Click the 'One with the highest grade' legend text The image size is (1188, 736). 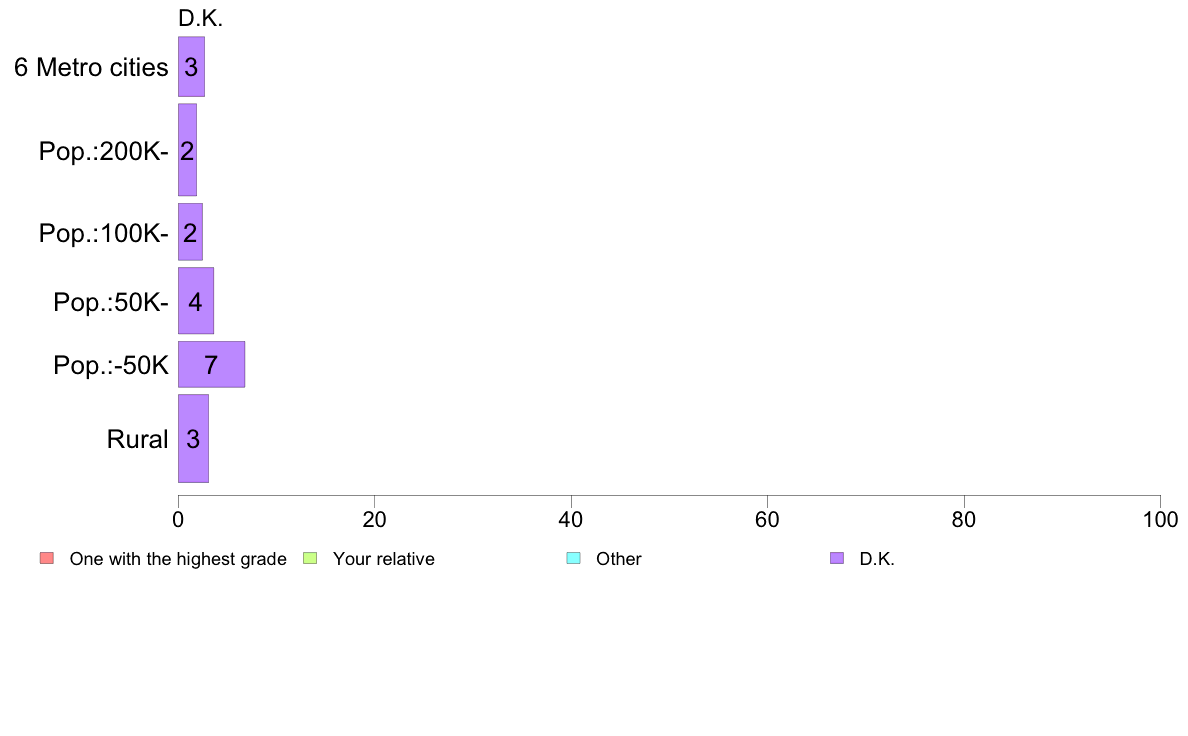tap(178, 559)
